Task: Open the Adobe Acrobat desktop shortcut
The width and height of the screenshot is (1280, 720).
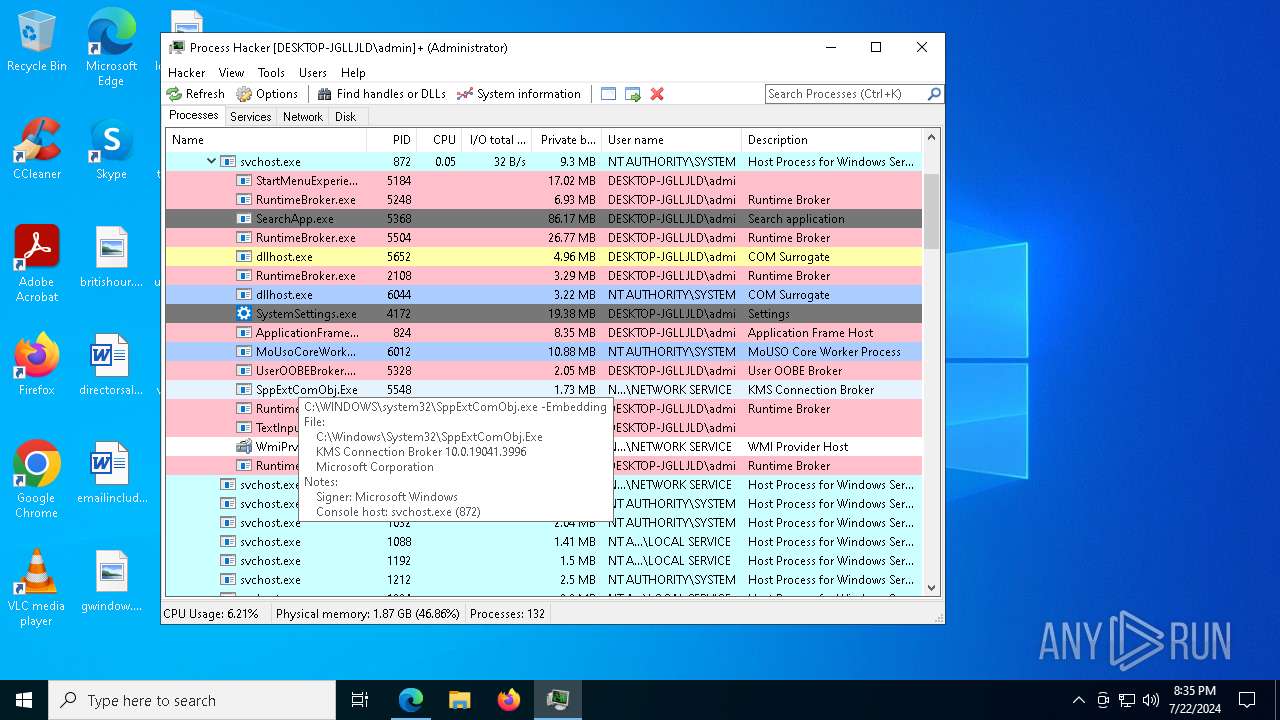Action: (x=37, y=264)
